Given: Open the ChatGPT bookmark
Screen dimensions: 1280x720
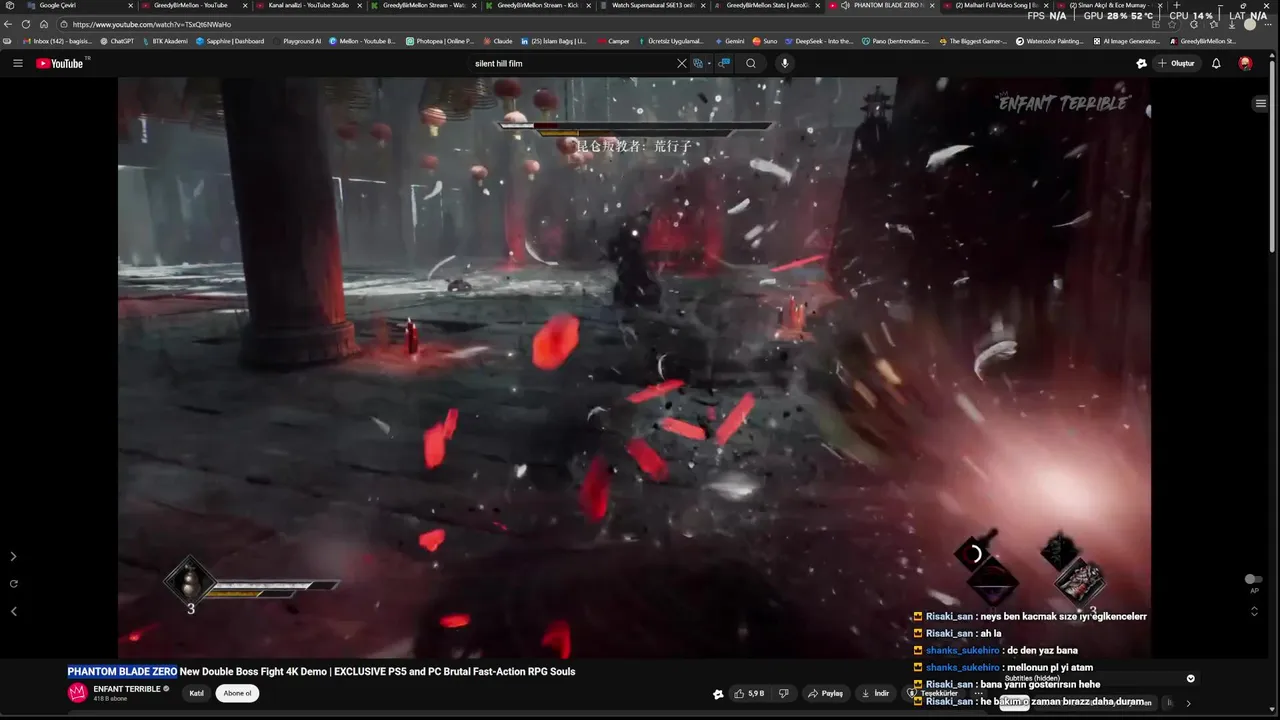Looking at the screenshot, I should [x=116, y=41].
